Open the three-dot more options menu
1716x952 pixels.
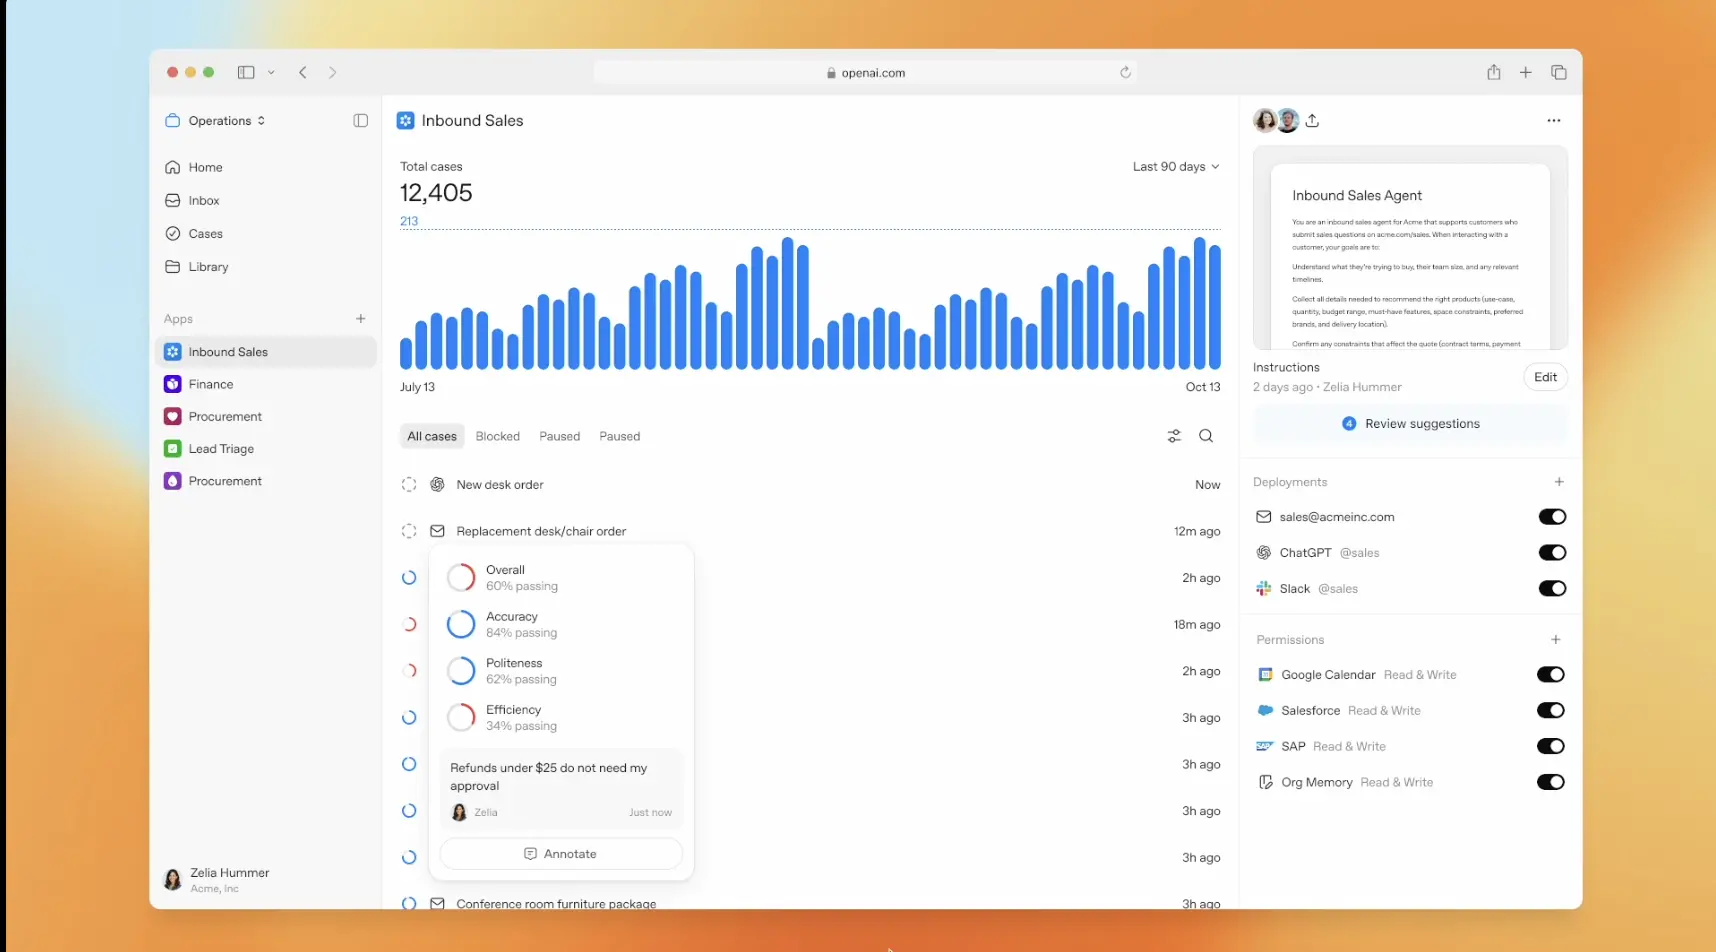click(1553, 121)
